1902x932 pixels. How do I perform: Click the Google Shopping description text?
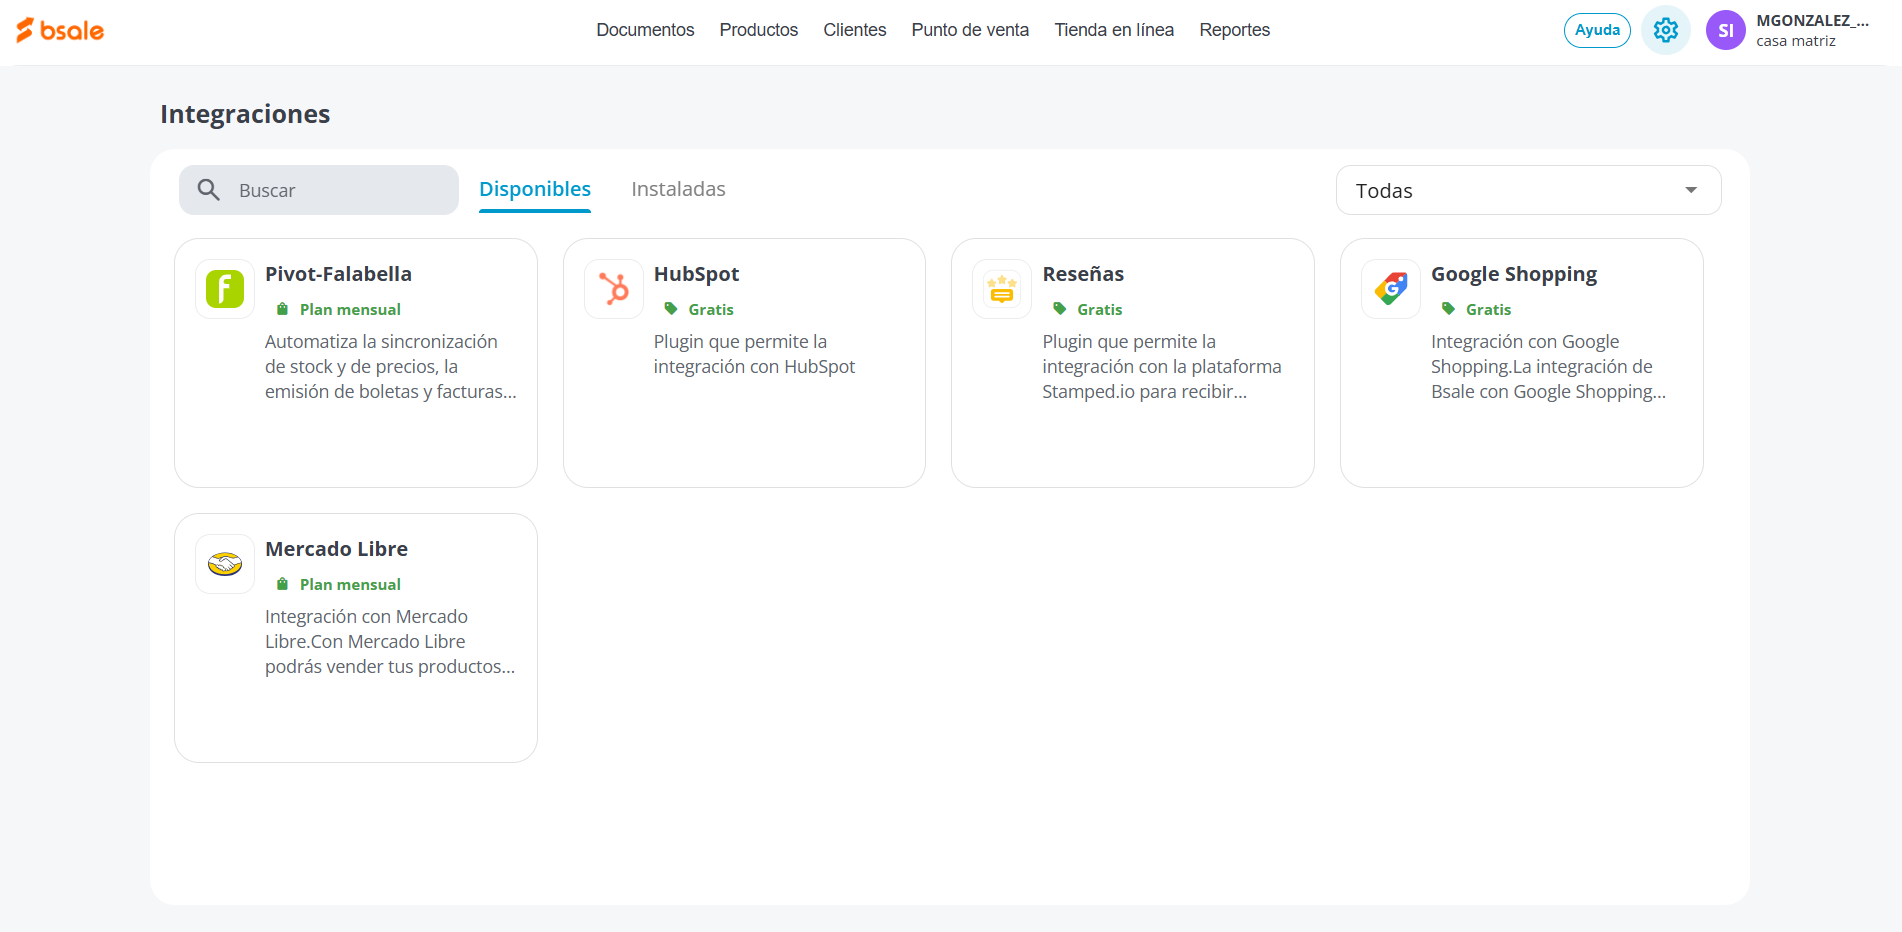[x=1548, y=367]
